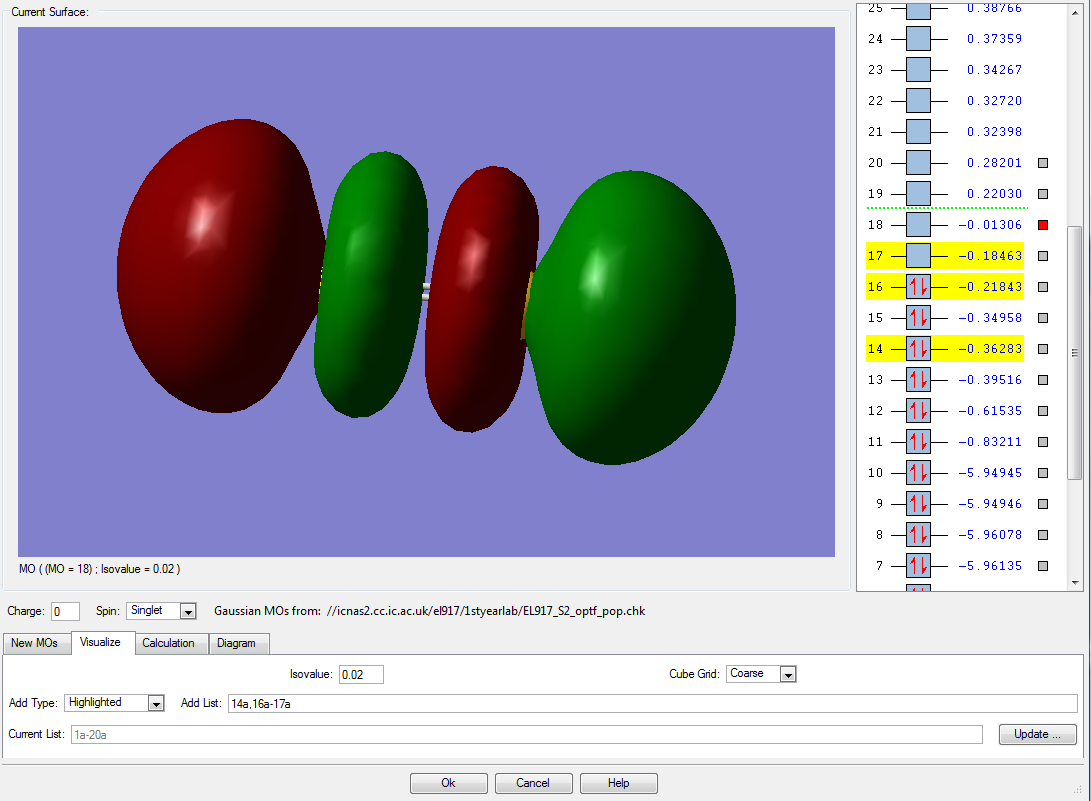
Task: Toggle the surface marker for orbital 13
Action: pos(1043,380)
